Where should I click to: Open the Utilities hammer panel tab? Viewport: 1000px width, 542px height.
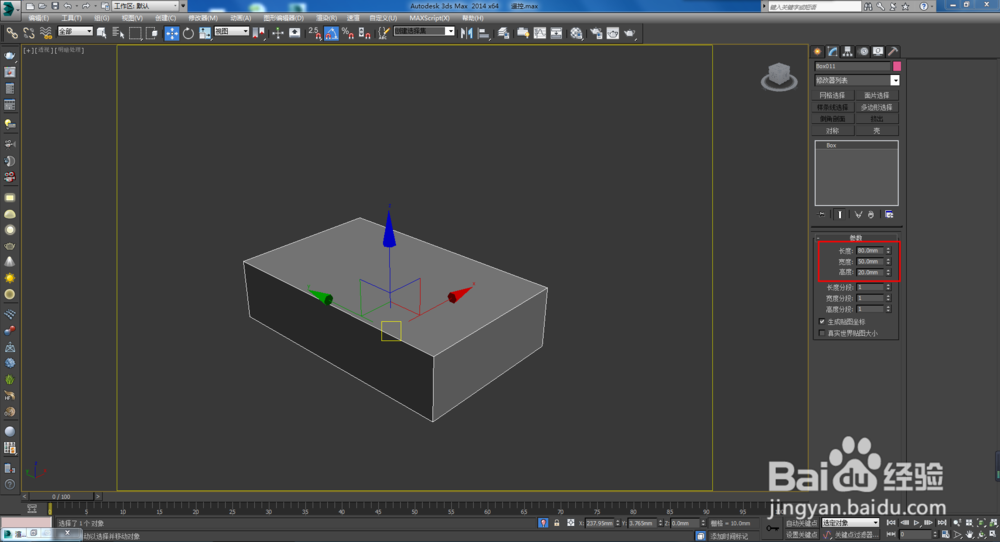click(893, 52)
